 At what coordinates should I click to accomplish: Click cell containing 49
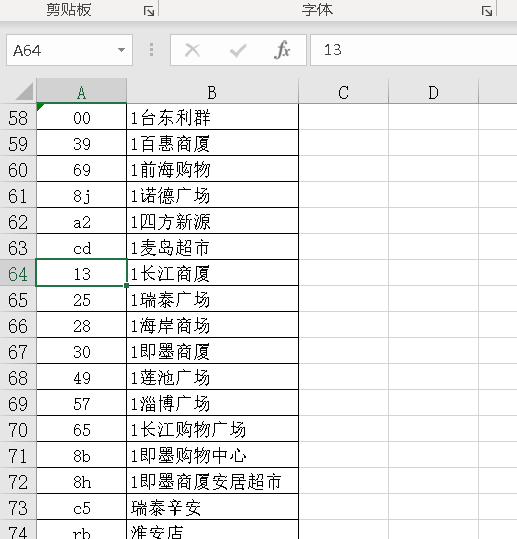click(x=81, y=378)
